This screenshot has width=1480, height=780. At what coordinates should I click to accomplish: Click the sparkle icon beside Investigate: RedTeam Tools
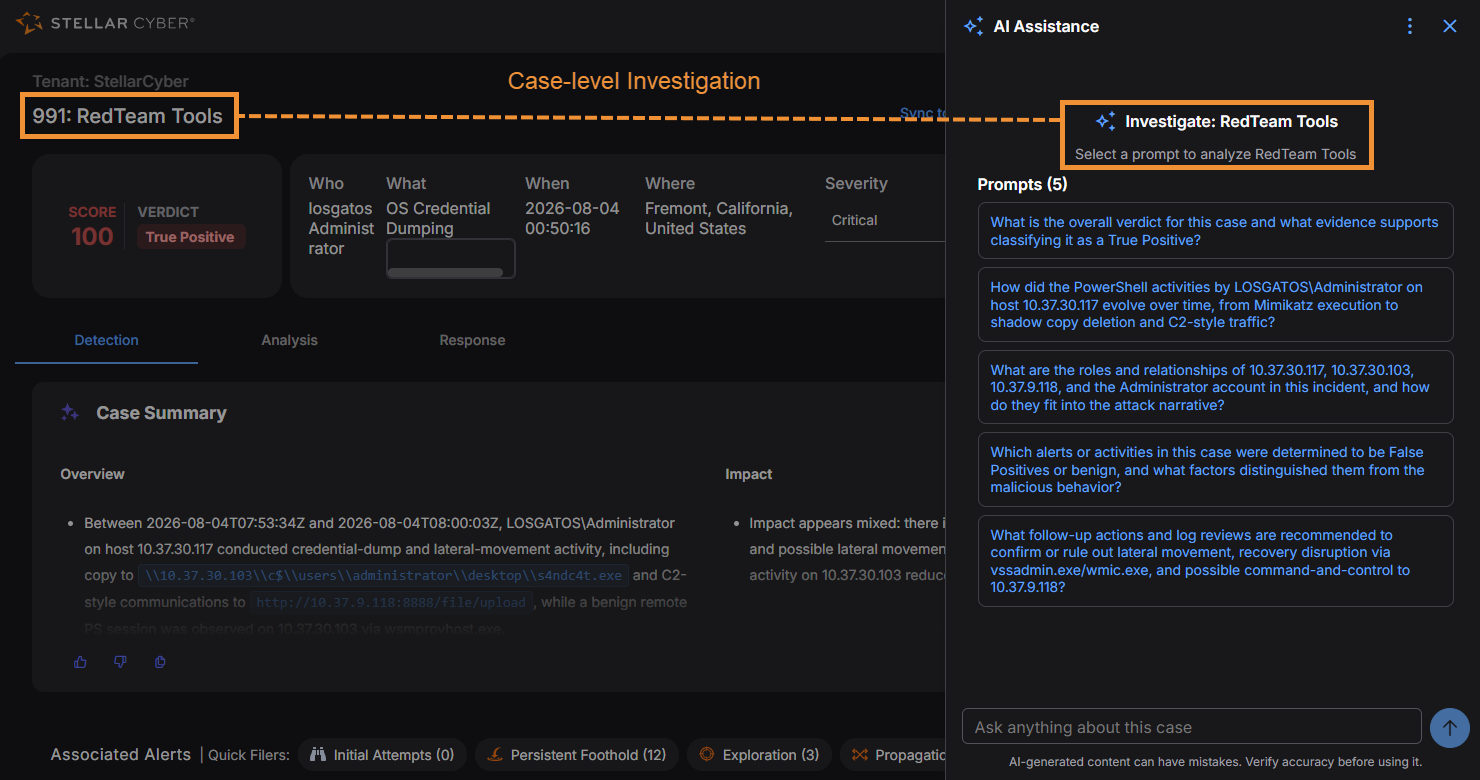click(1105, 122)
